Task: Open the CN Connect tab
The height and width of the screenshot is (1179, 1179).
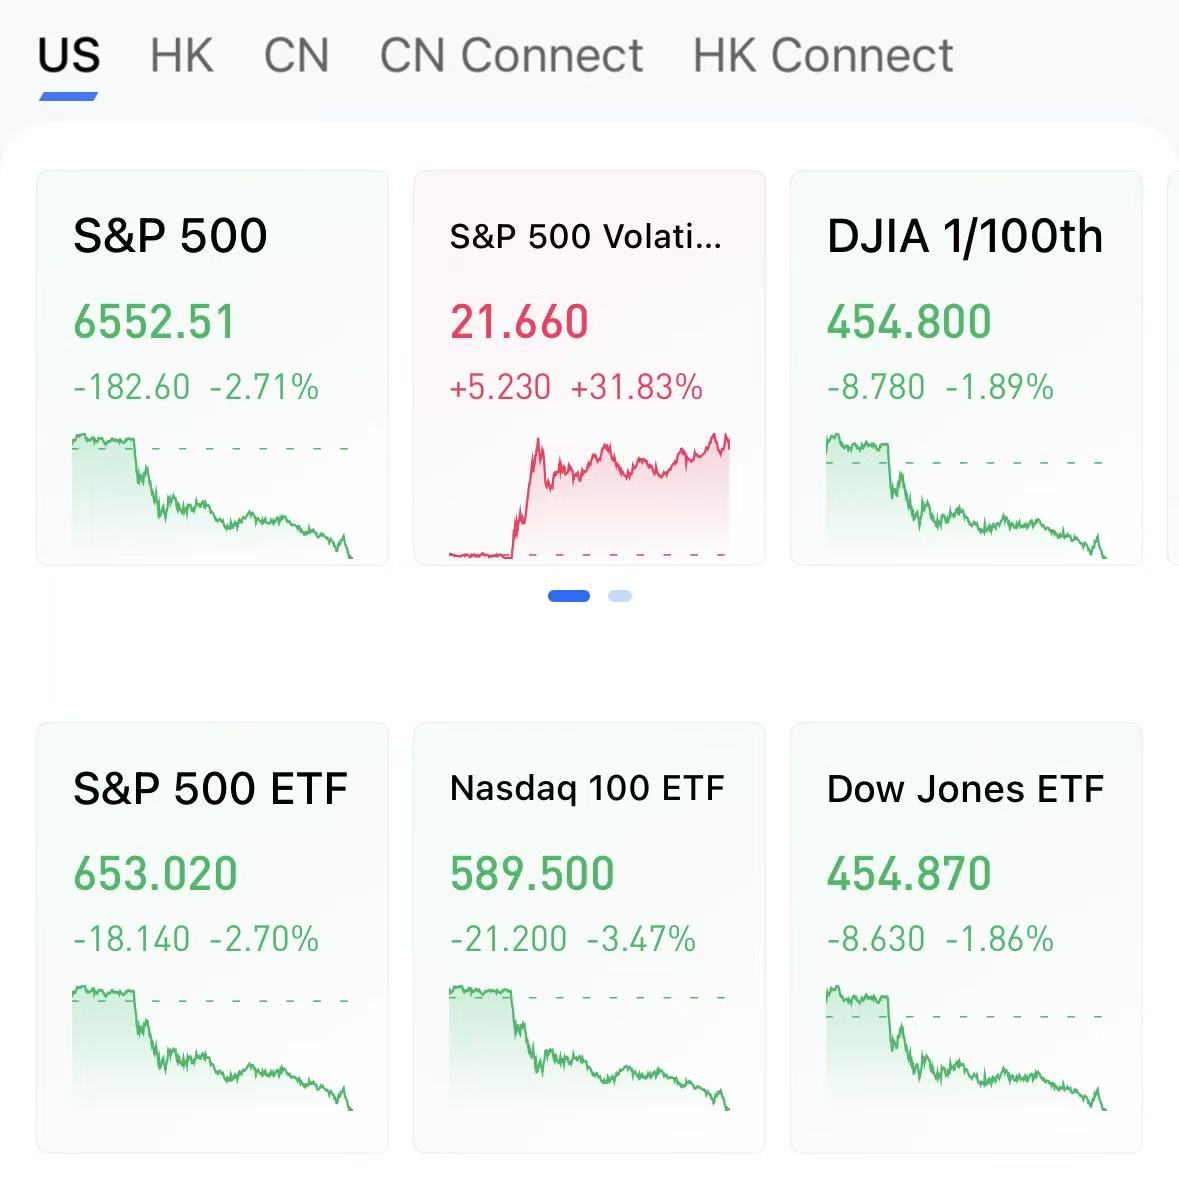Action: (511, 55)
